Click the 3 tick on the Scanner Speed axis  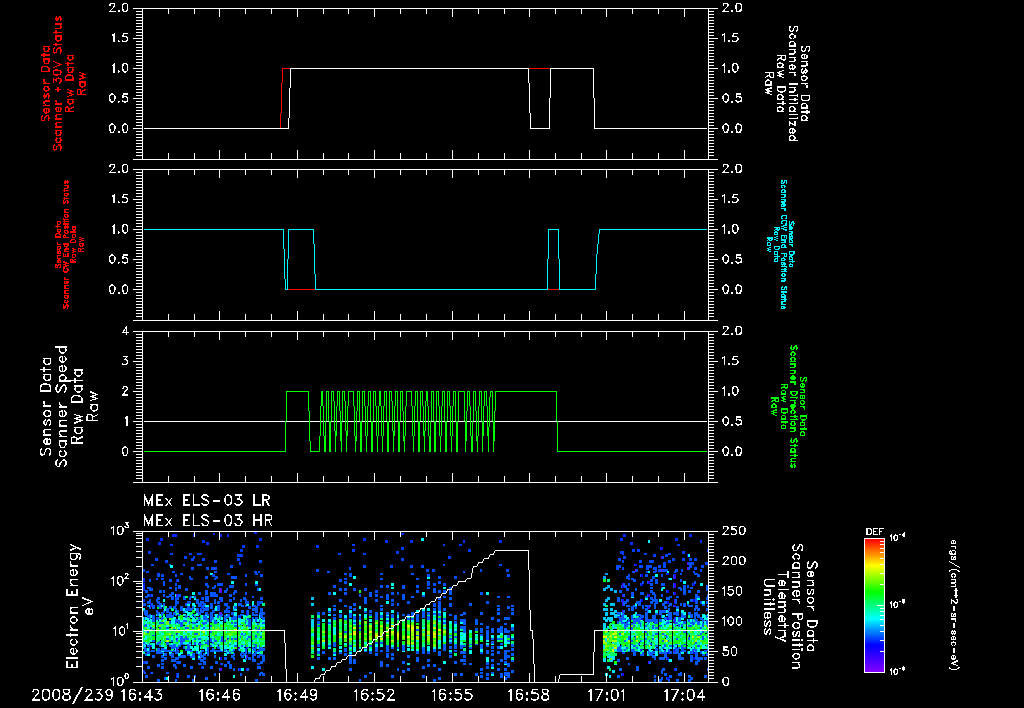[x=125, y=361]
